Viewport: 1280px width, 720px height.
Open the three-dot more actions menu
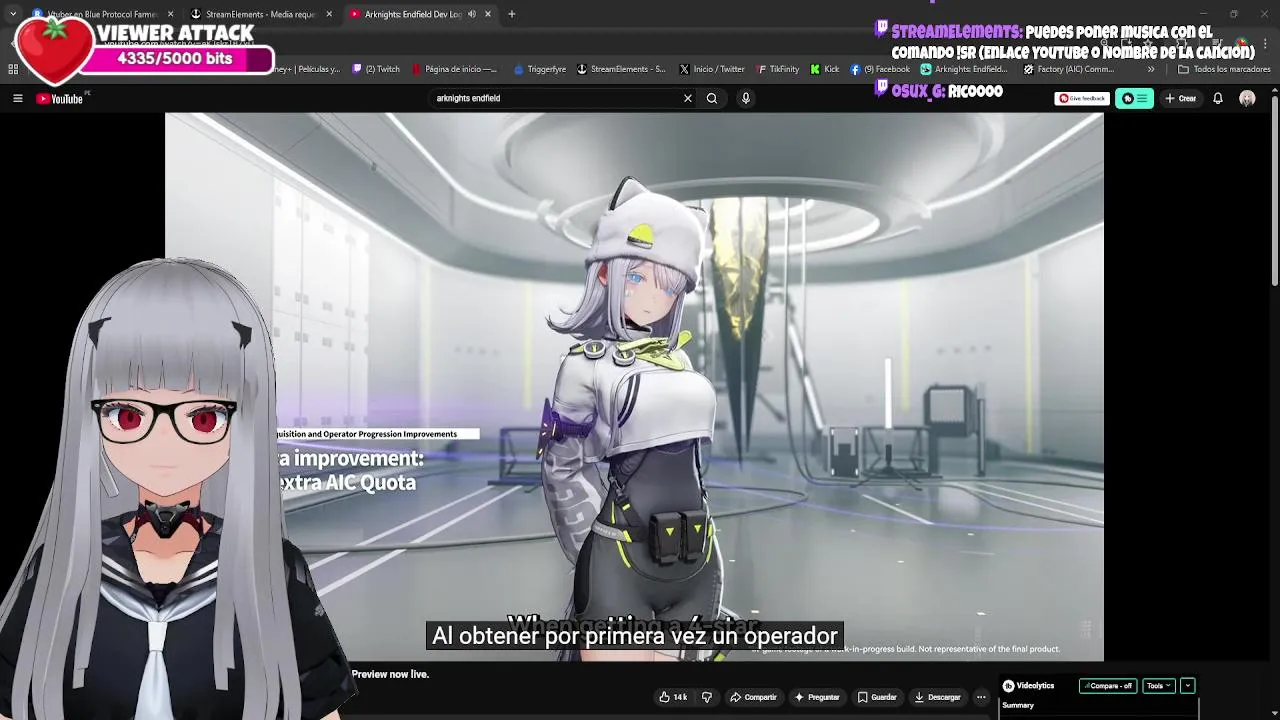(x=981, y=697)
